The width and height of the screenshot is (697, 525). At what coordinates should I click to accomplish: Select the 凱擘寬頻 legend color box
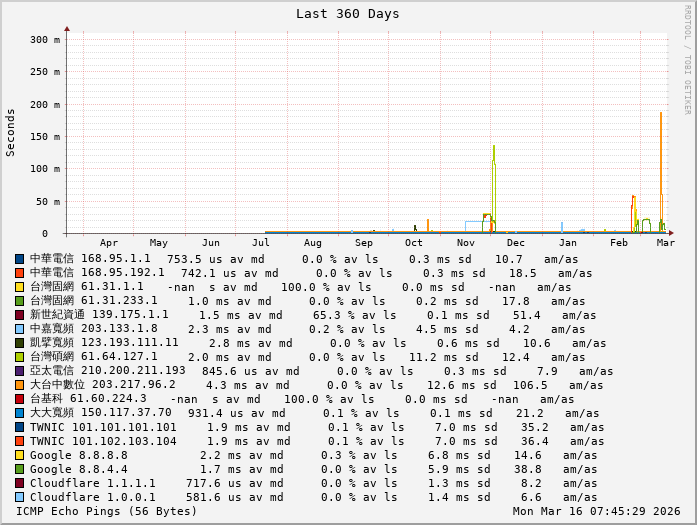[x=20, y=343]
